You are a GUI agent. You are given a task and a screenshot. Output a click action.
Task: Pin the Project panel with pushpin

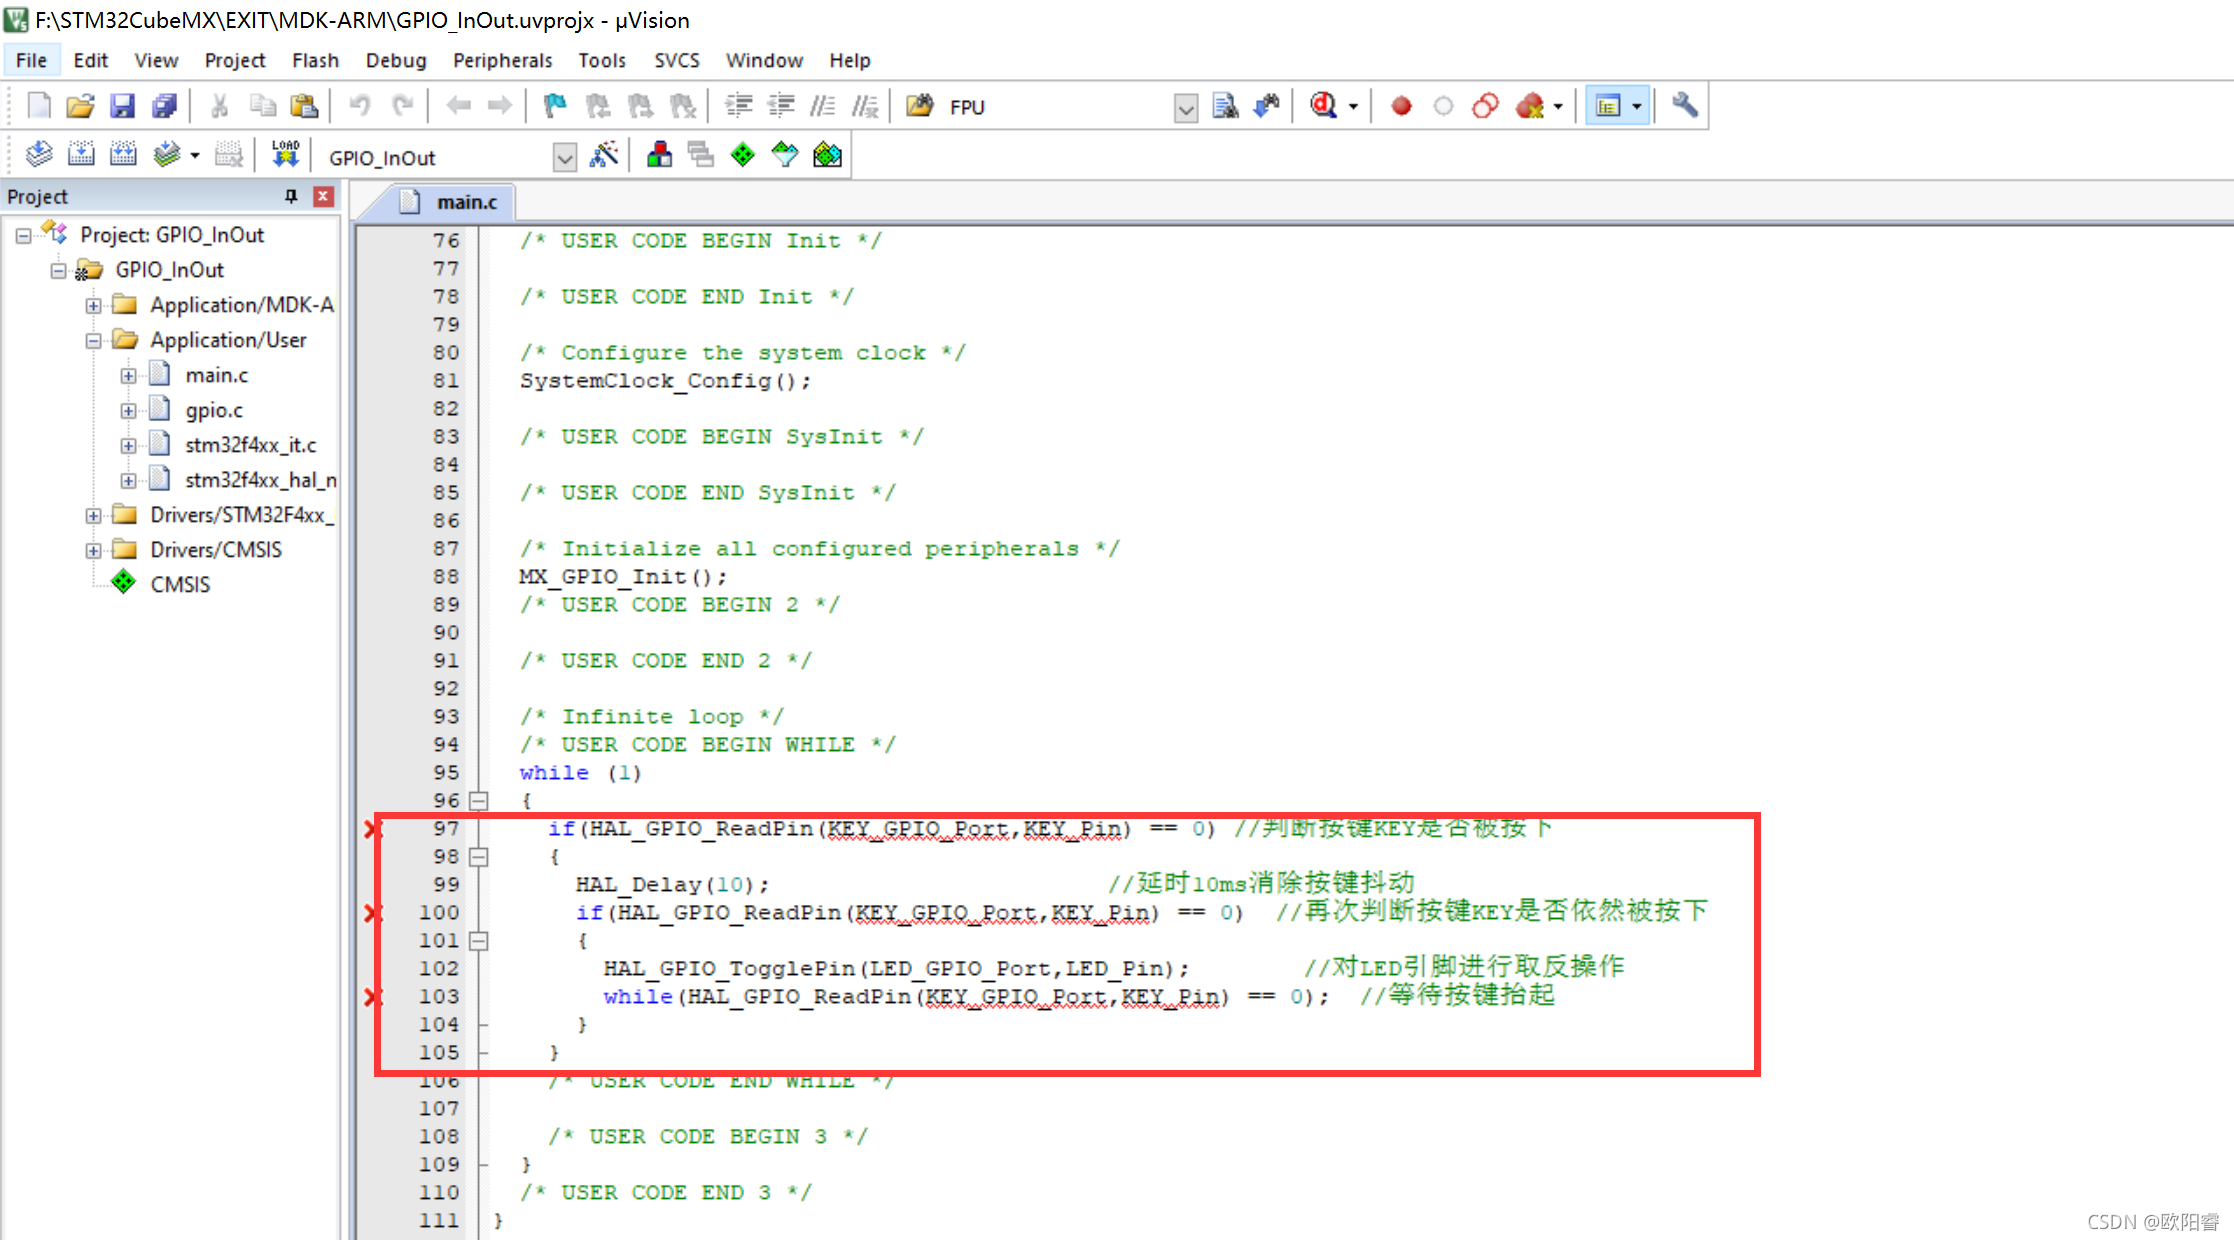click(x=291, y=196)
